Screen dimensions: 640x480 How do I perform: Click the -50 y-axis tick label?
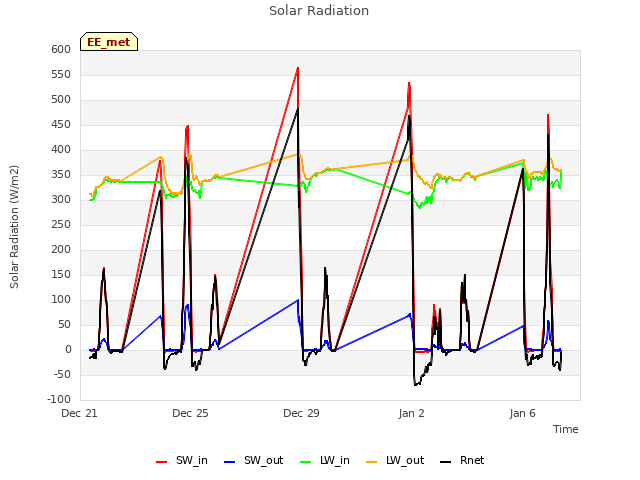[62, 375]
